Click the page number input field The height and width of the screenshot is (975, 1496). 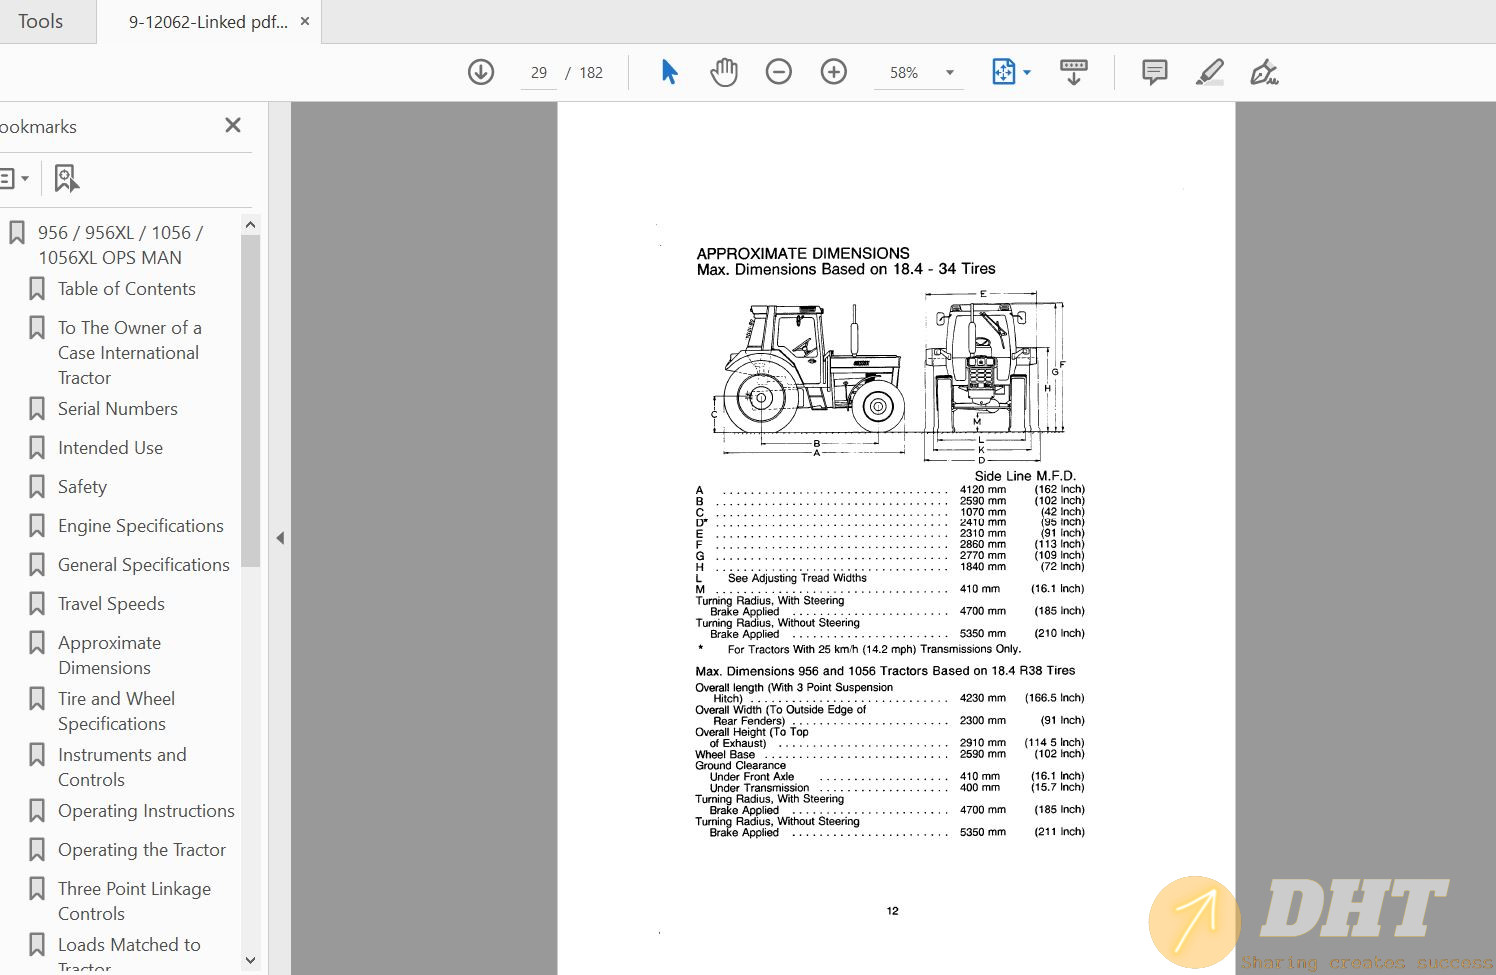tap(539, 73)
